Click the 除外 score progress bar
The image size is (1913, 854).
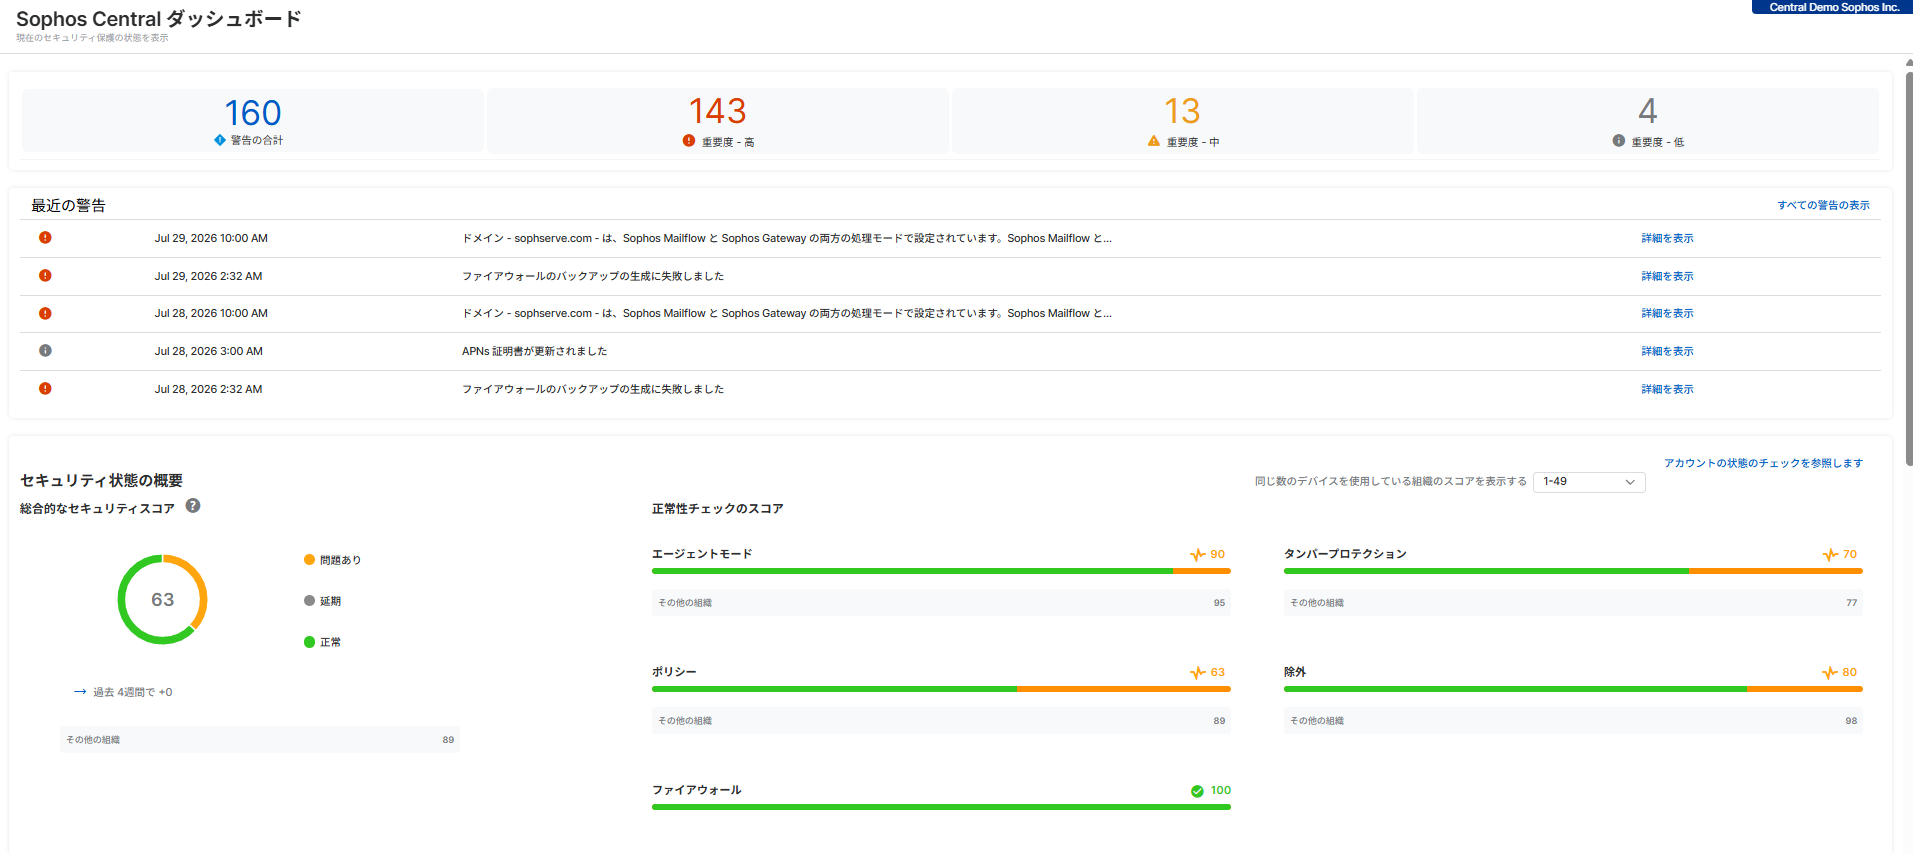coord(1573,689)
